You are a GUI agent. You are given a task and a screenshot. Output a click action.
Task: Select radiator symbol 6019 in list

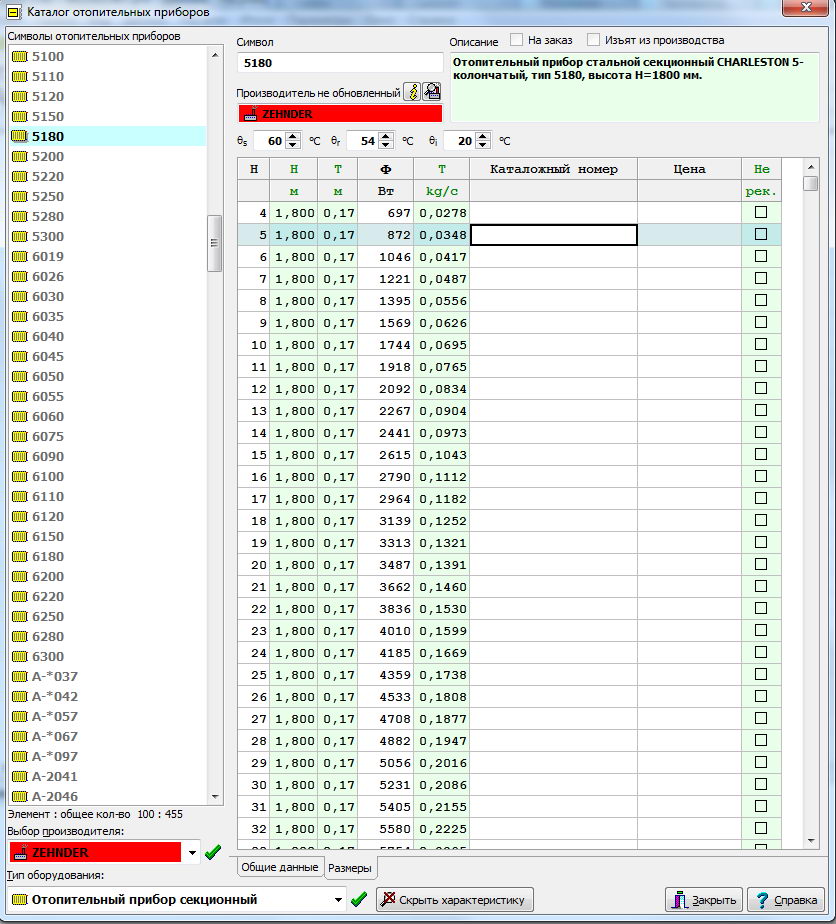click(47, 256)
